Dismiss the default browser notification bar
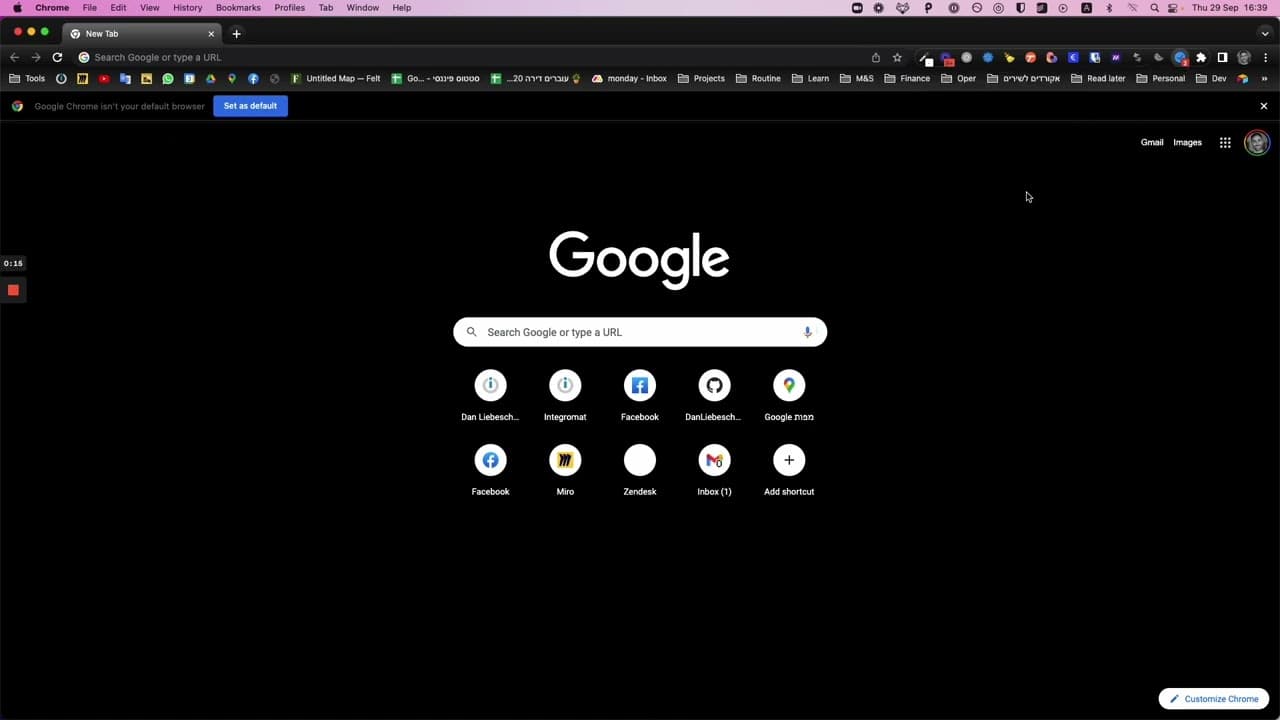Viewport: 1280px width, 720px height. pos(1263,106)
